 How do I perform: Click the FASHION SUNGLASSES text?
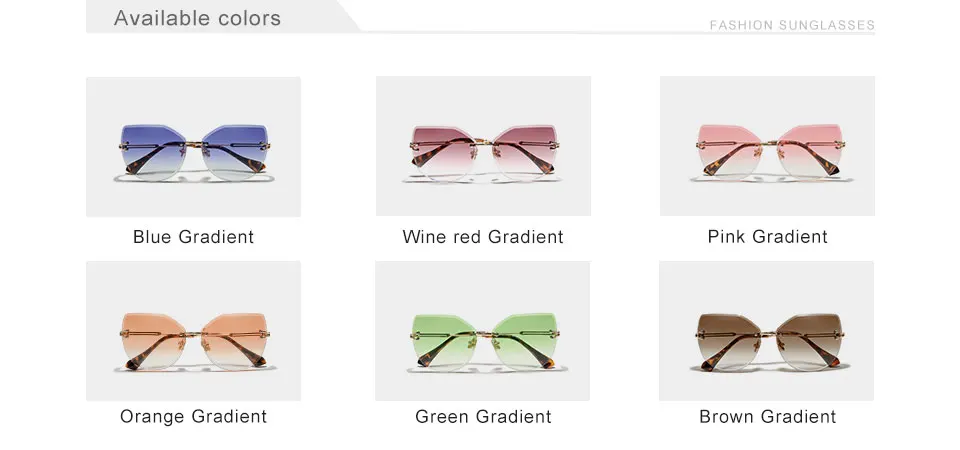tap(792, 25)
